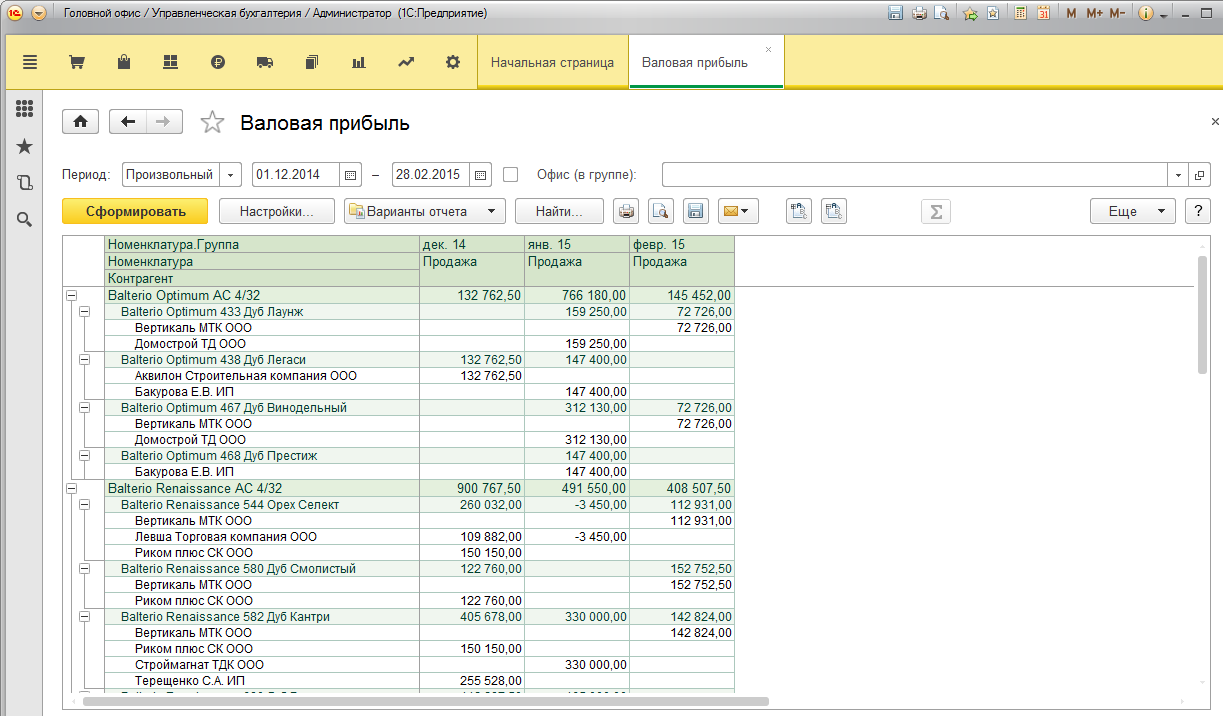Collapse Balterio Optimum 433 Дуб Лаунж row
This screenshot has height=716, width=1223.
(84, 312)
